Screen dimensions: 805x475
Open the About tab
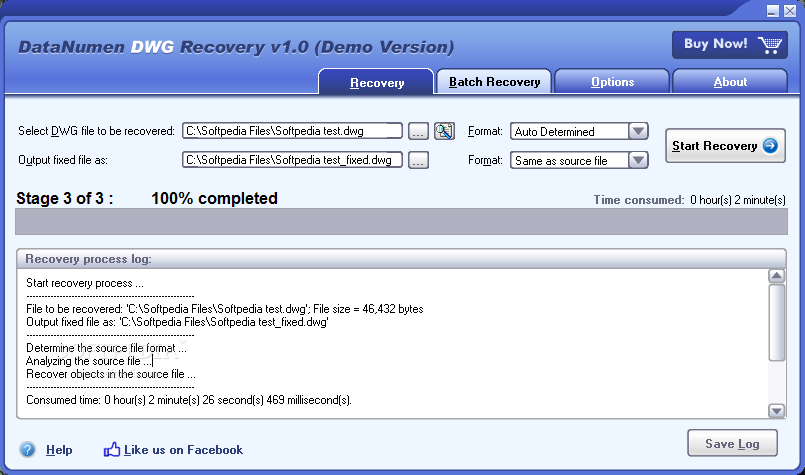730,82
